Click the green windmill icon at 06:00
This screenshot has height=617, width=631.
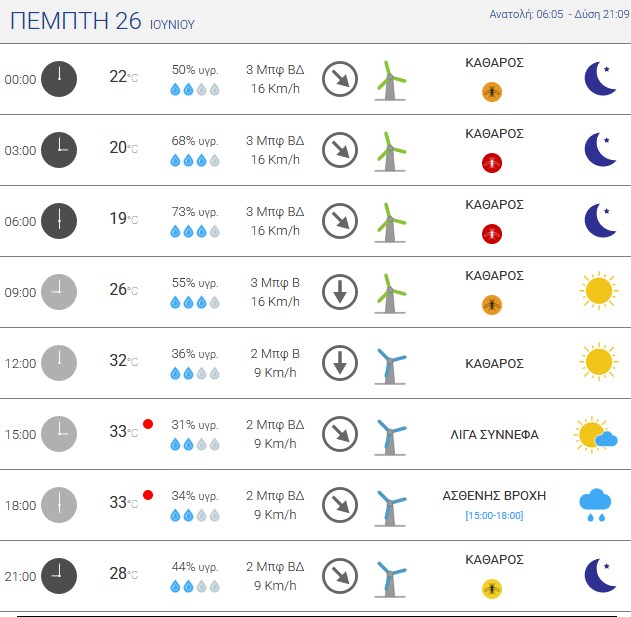point(390,222)
